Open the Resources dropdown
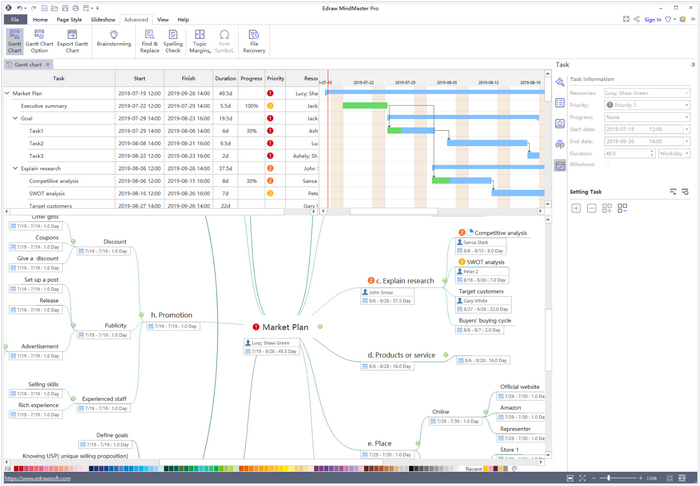Screen dimensions: 700x486 pos(687,93)
